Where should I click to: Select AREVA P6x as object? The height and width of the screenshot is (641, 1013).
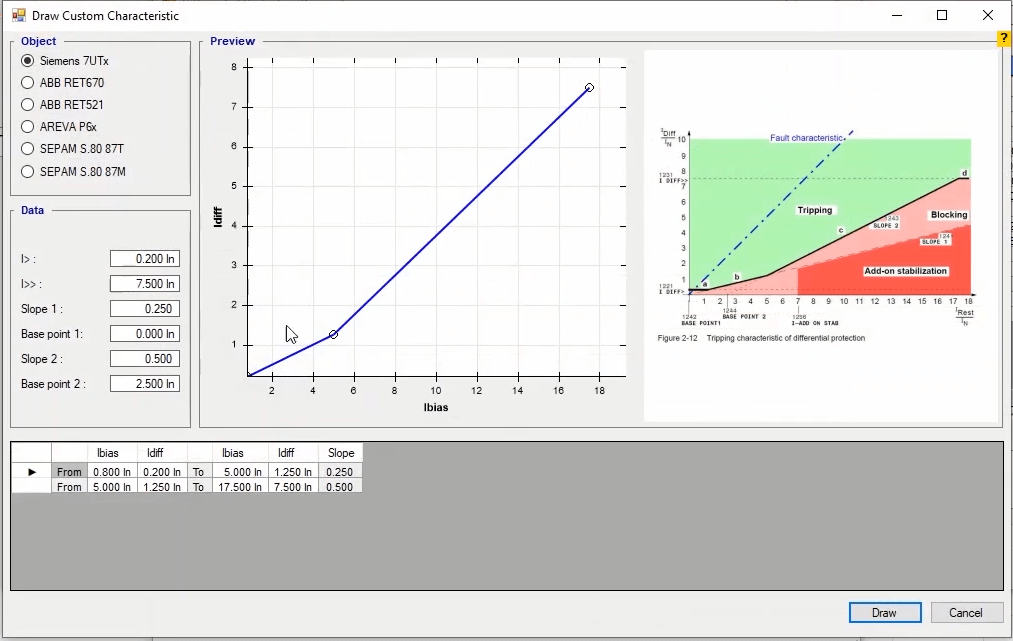click(28, 127)
